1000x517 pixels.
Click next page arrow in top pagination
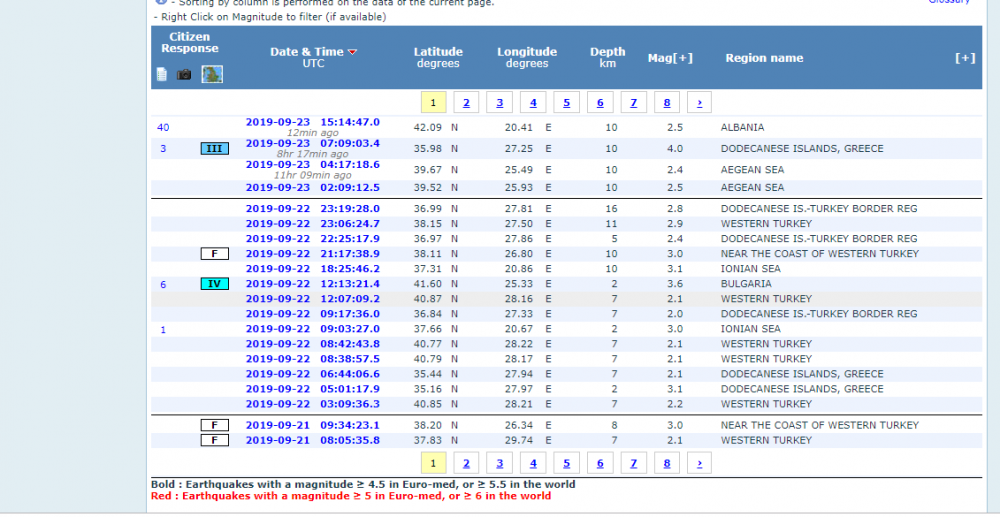tap(700, 103)
